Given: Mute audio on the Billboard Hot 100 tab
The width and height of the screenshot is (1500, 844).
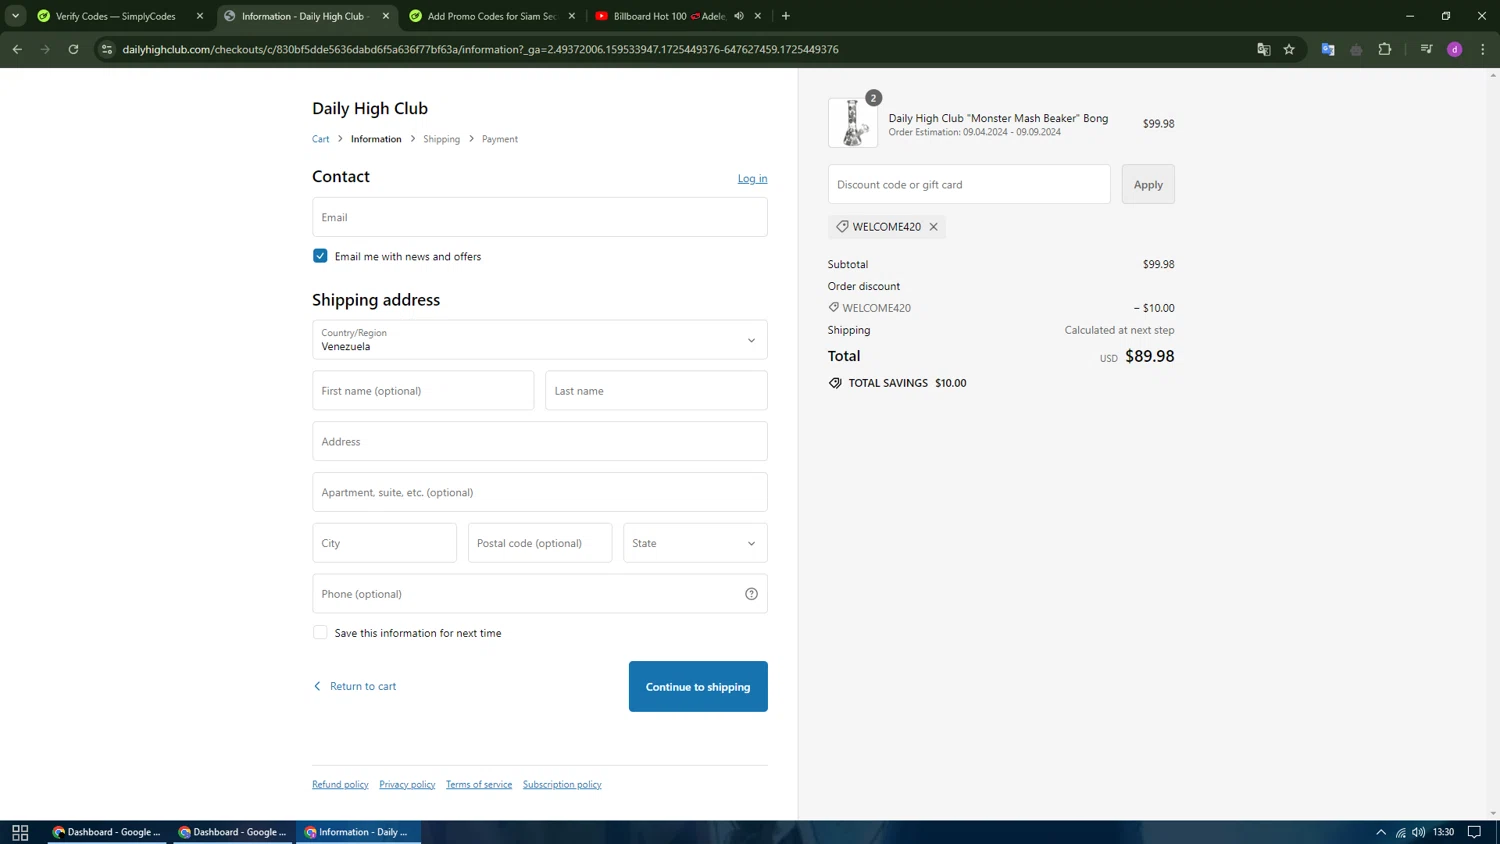Looking at the screenshot, I should [x=739, y=16].
